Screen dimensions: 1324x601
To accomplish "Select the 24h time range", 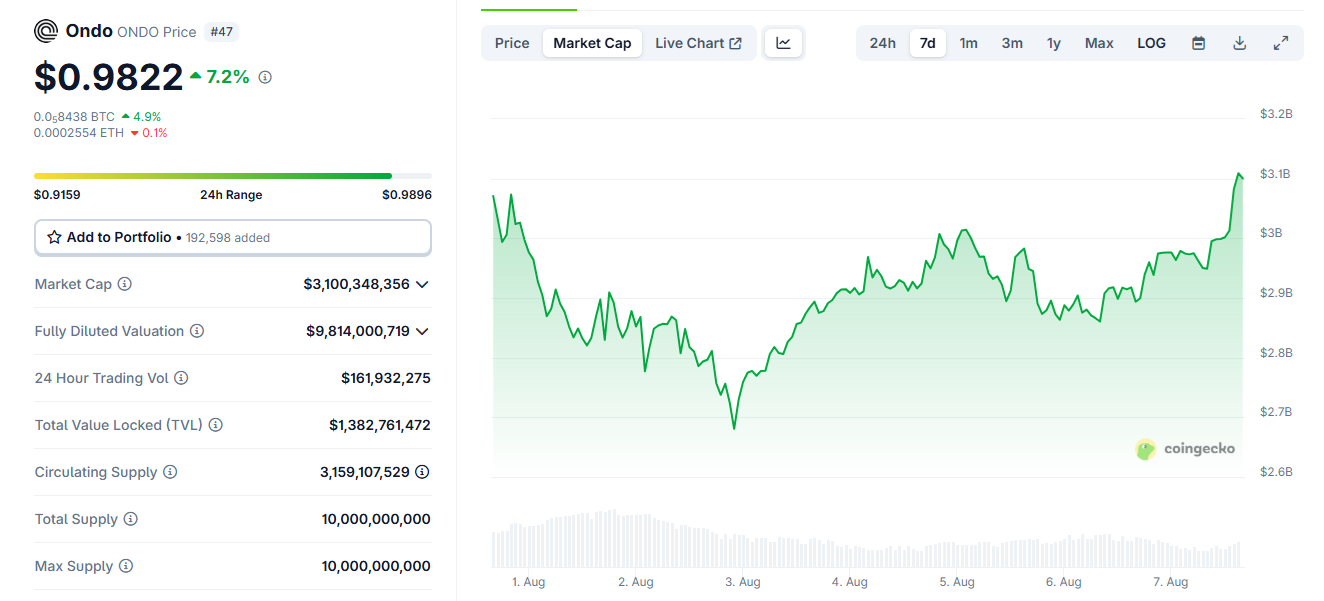I will [x=882, y=43].
